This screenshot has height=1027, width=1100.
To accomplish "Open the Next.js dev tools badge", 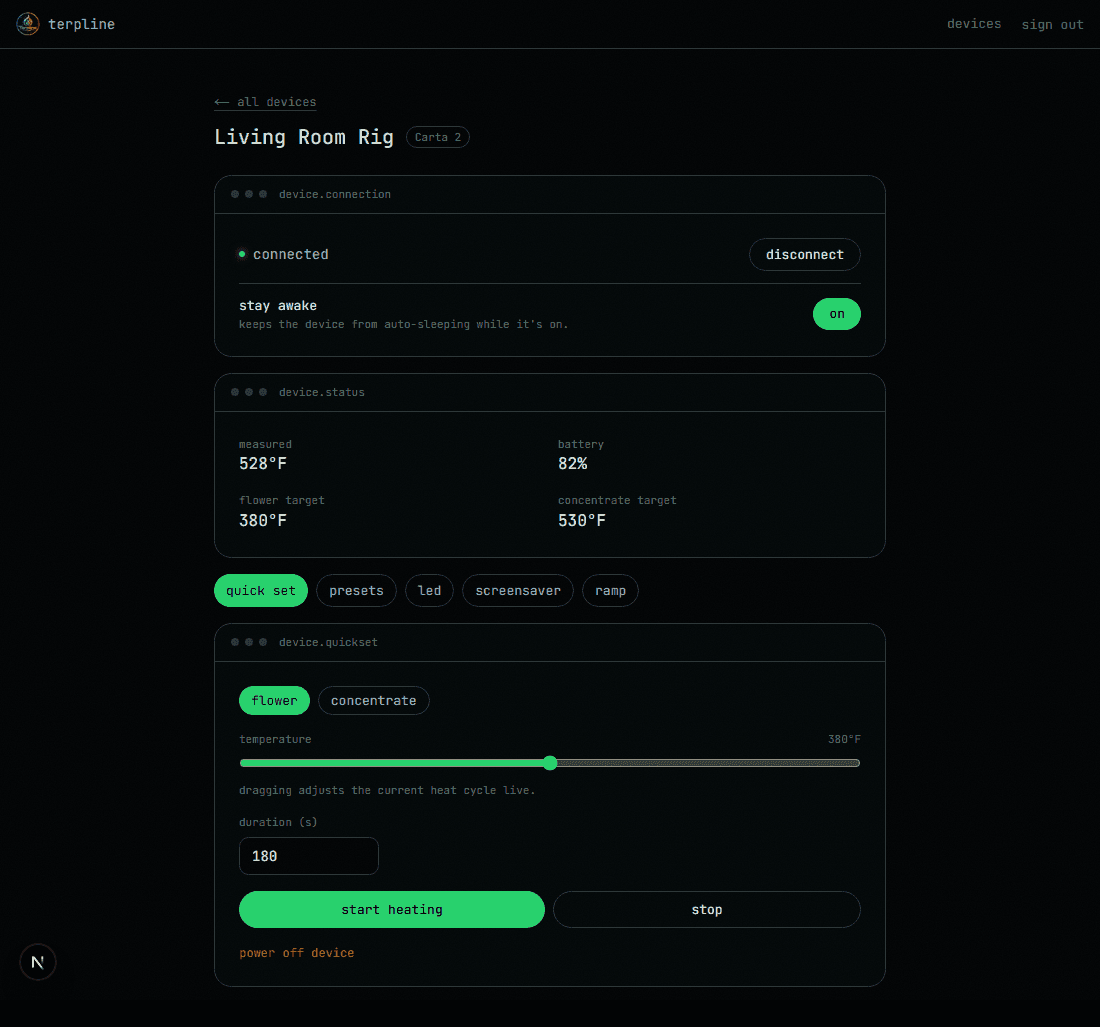I will click(x=38, y=962).
